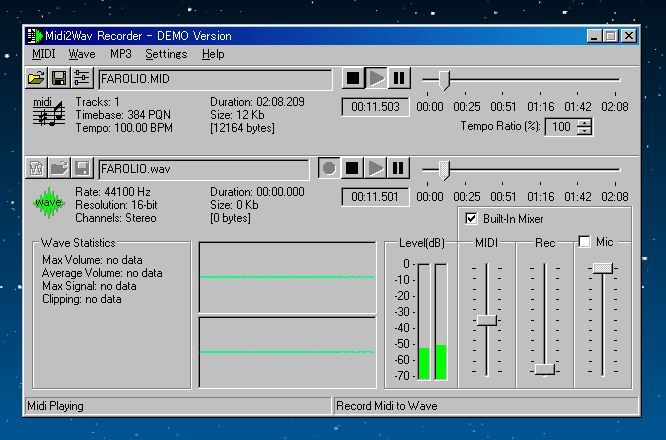
Task: Pause the wave recorder
Action: tap(399, 167)
